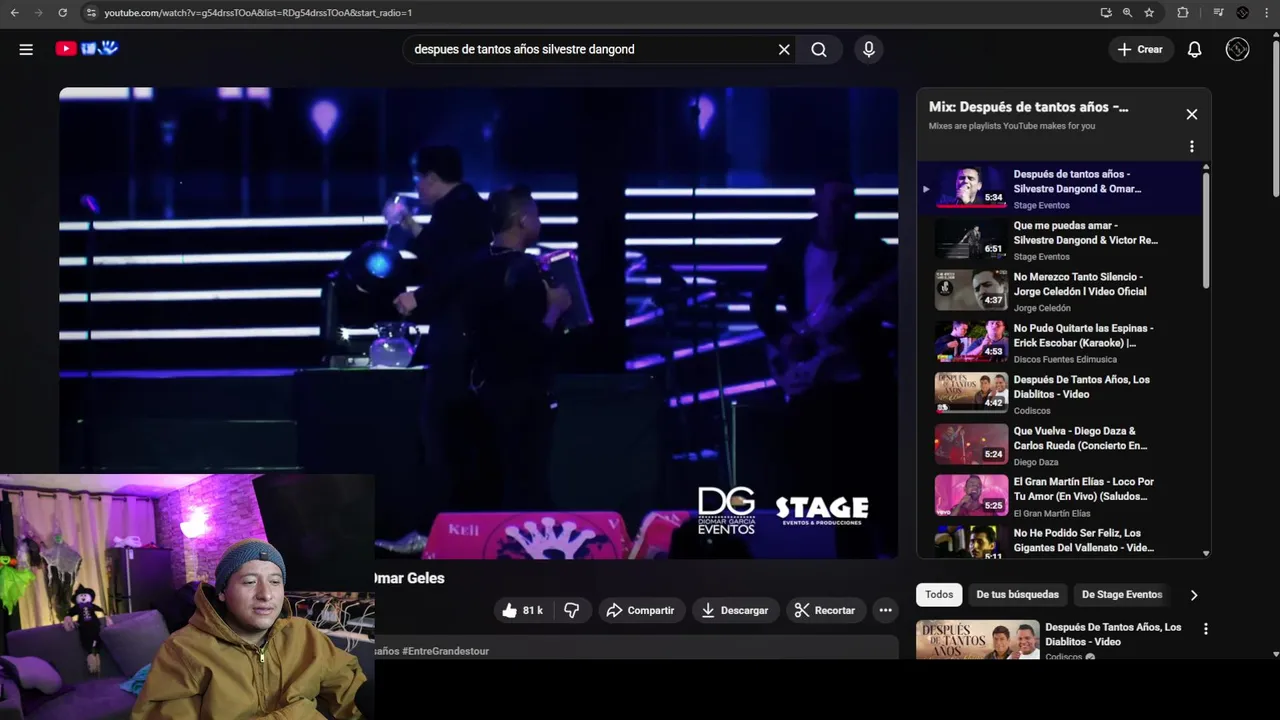The image size is (1280, 720).
Task: Click the Mix: Después de tantos años title
Action: coord(1028,107)
